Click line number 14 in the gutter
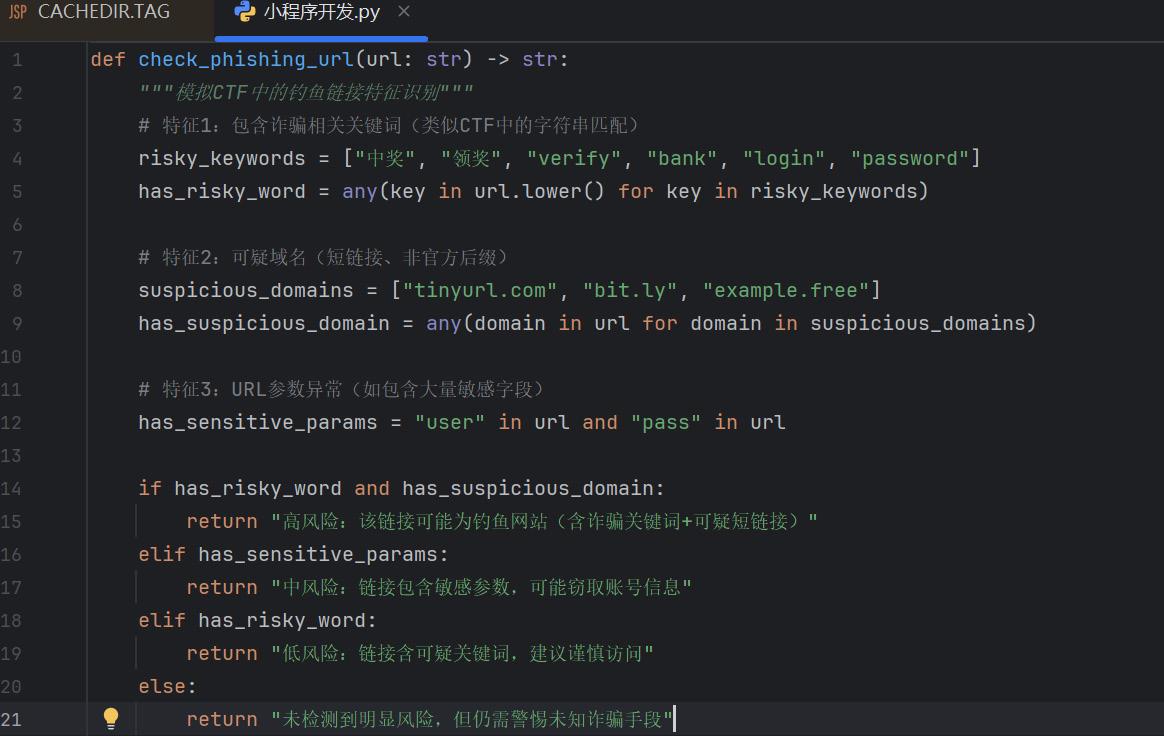Screen dimensions: 1164x736 (11, 488)
